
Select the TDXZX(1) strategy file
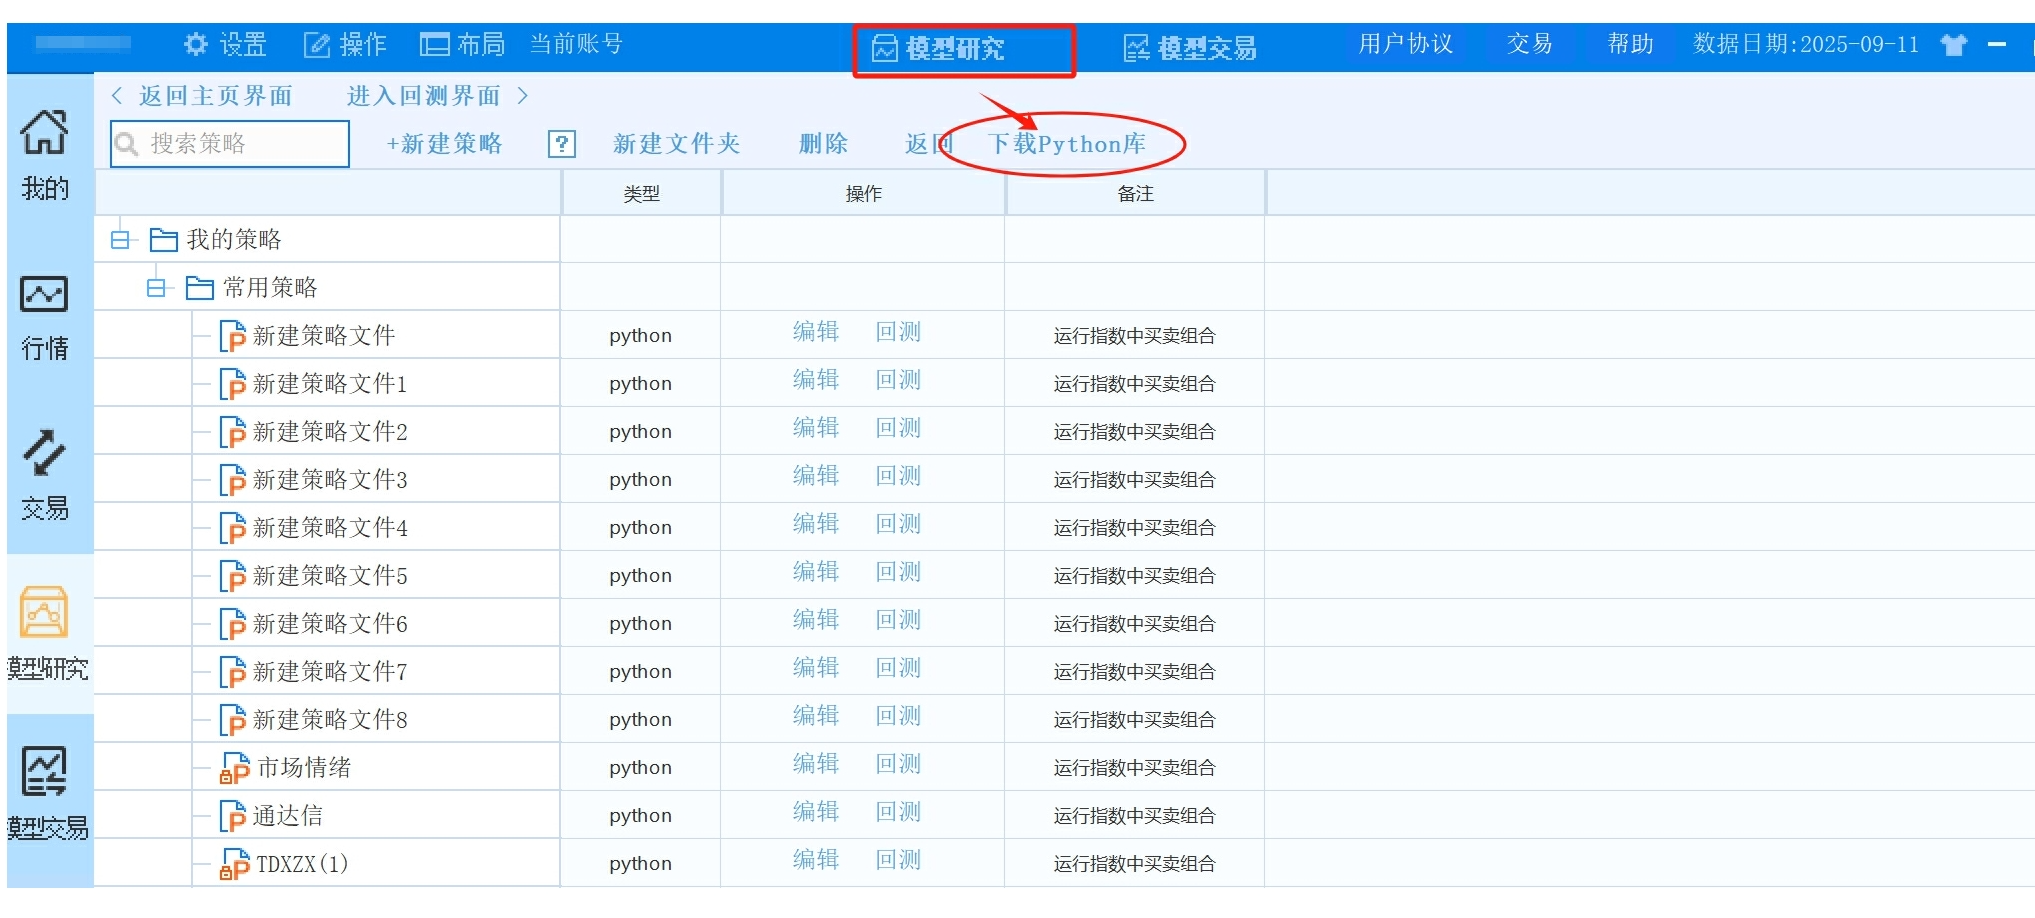(301, 864)
